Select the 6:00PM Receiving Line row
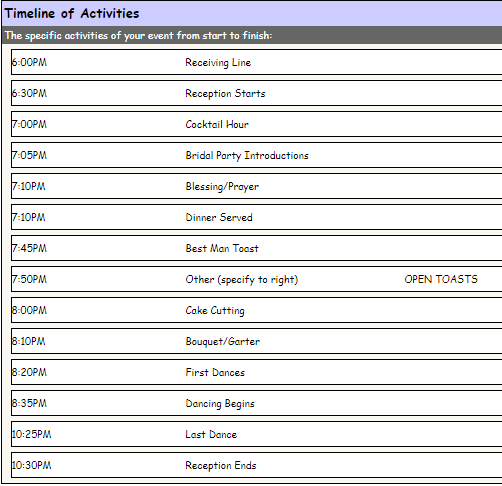This screenshot has width=502, height=486. pos(257,62)
